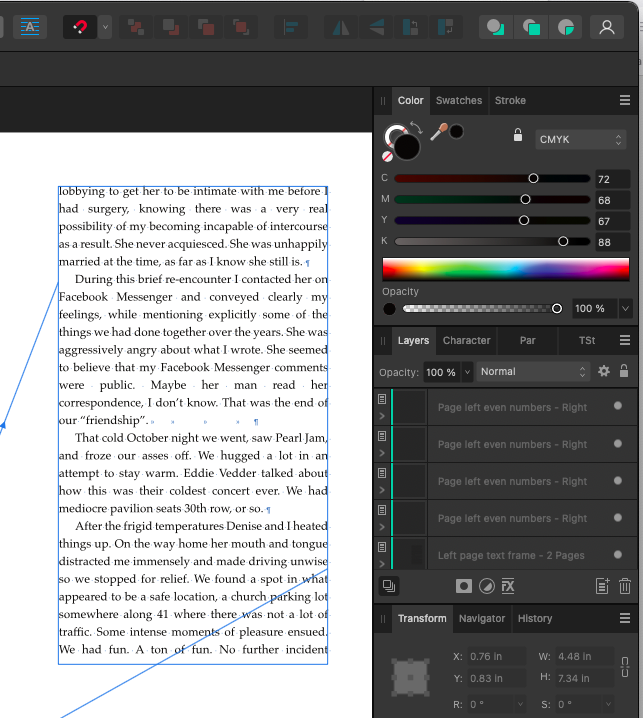Screen dimensions: 643x718
Task: Click the color spectrum bar
Action: [506, 269]
